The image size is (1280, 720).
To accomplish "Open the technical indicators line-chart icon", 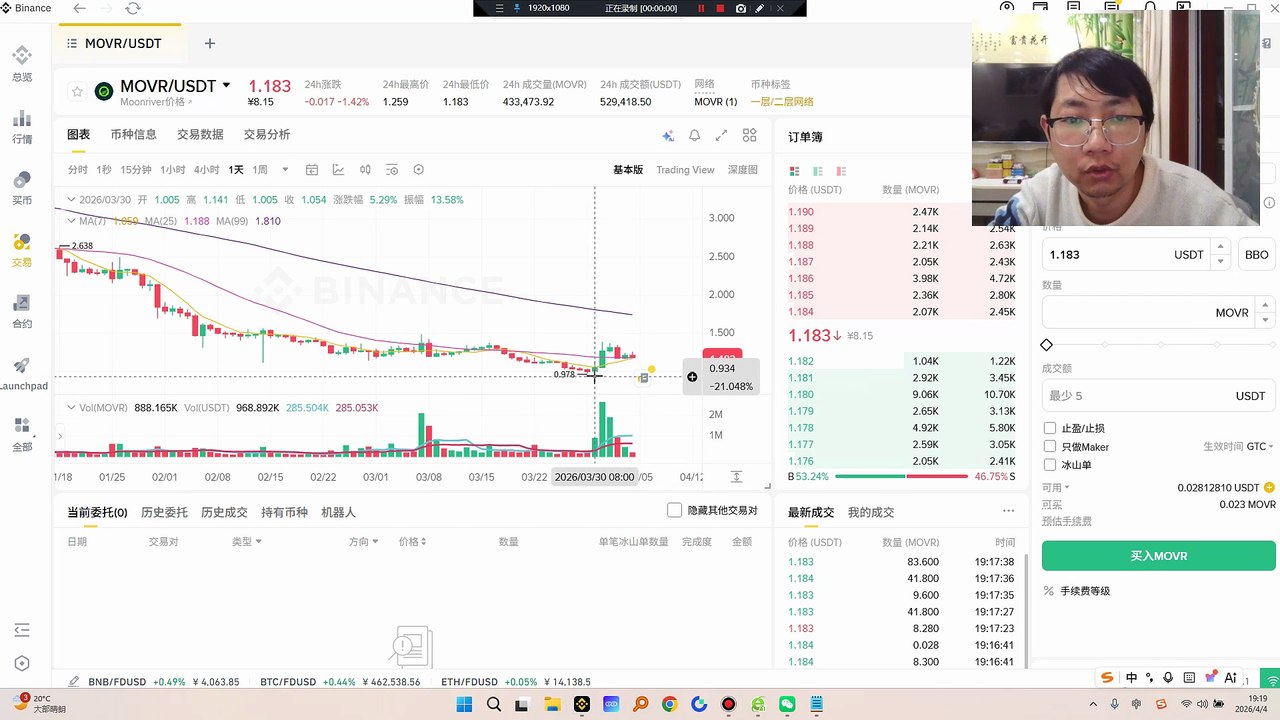I will pos(338,170).
